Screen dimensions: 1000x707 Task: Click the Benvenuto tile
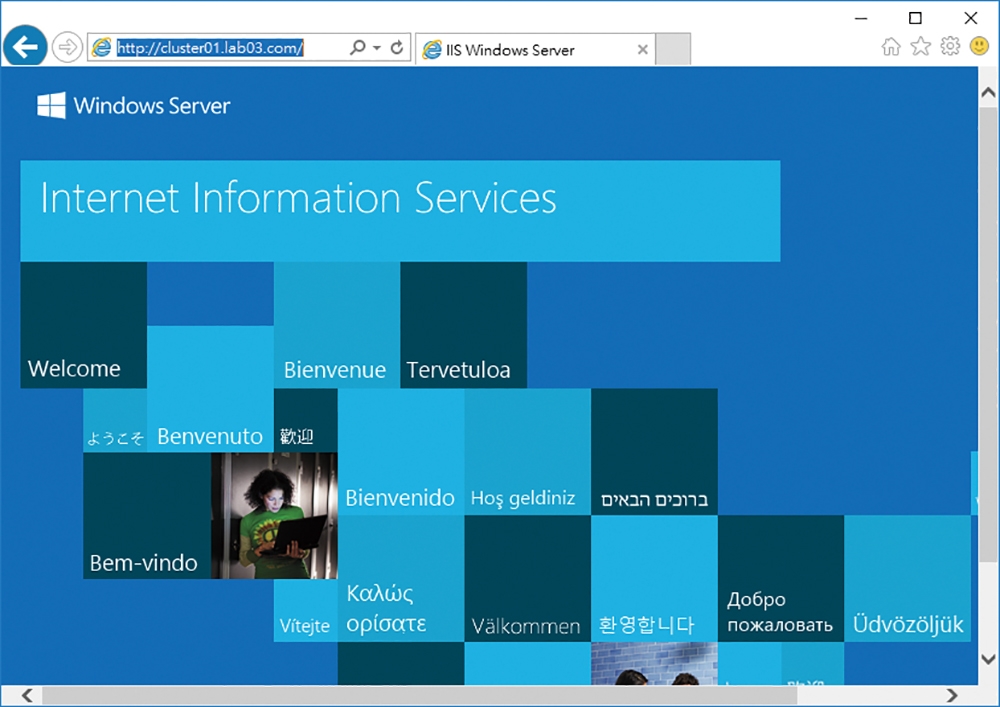210,389
